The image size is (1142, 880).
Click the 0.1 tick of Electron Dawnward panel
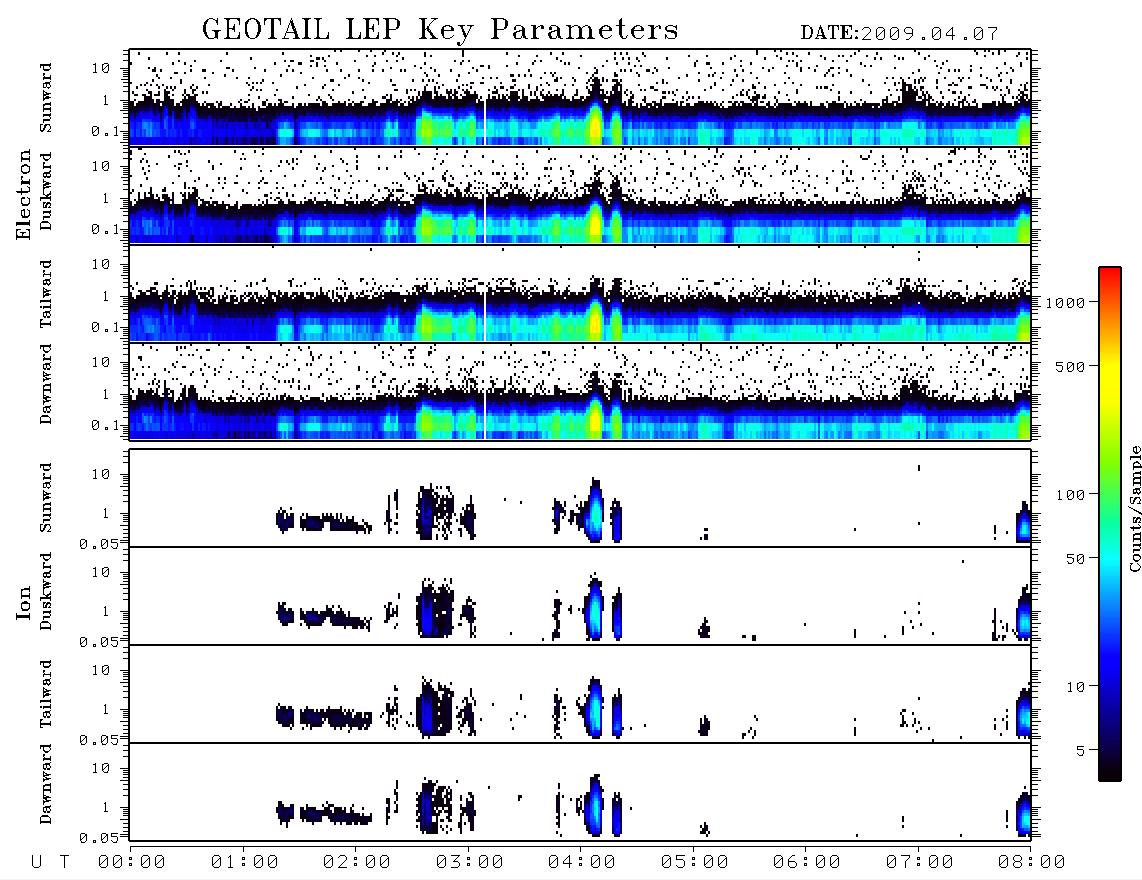[x=106, y=425]
